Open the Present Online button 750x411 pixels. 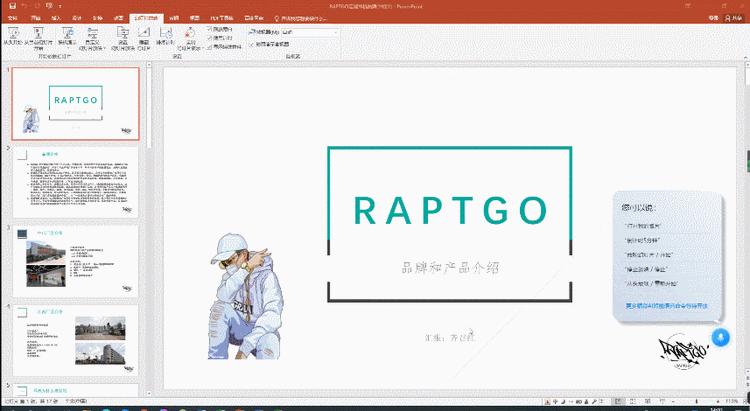point(67,38)
